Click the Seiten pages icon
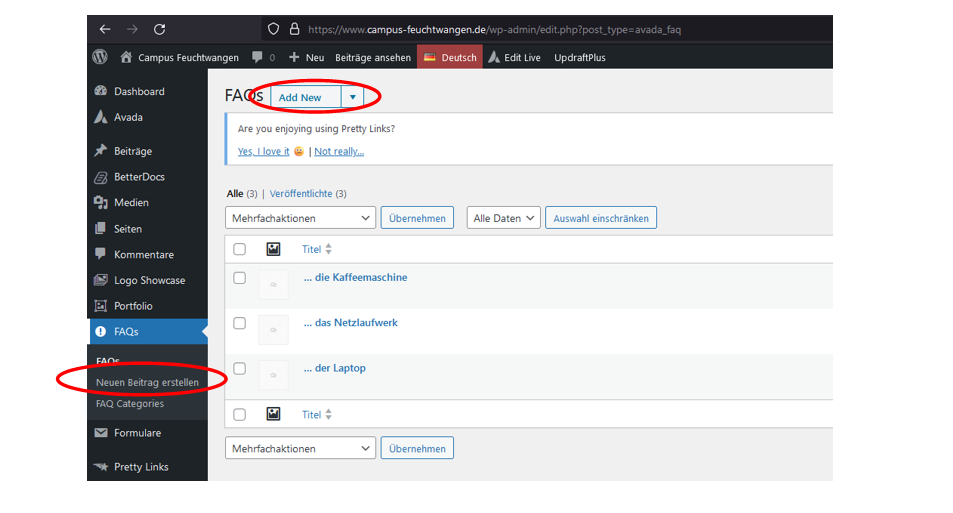This screenshot has width=953, height=513. point(101,229)
